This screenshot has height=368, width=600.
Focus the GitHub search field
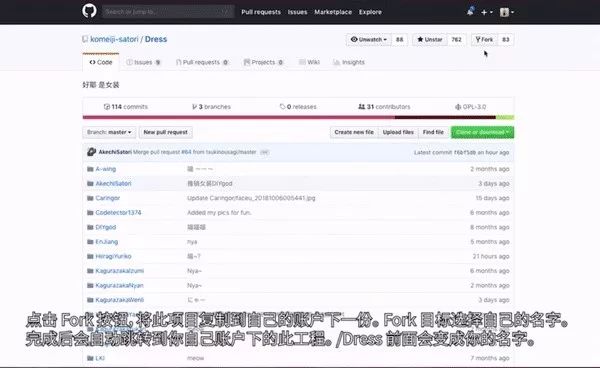[x=168, y=11]
